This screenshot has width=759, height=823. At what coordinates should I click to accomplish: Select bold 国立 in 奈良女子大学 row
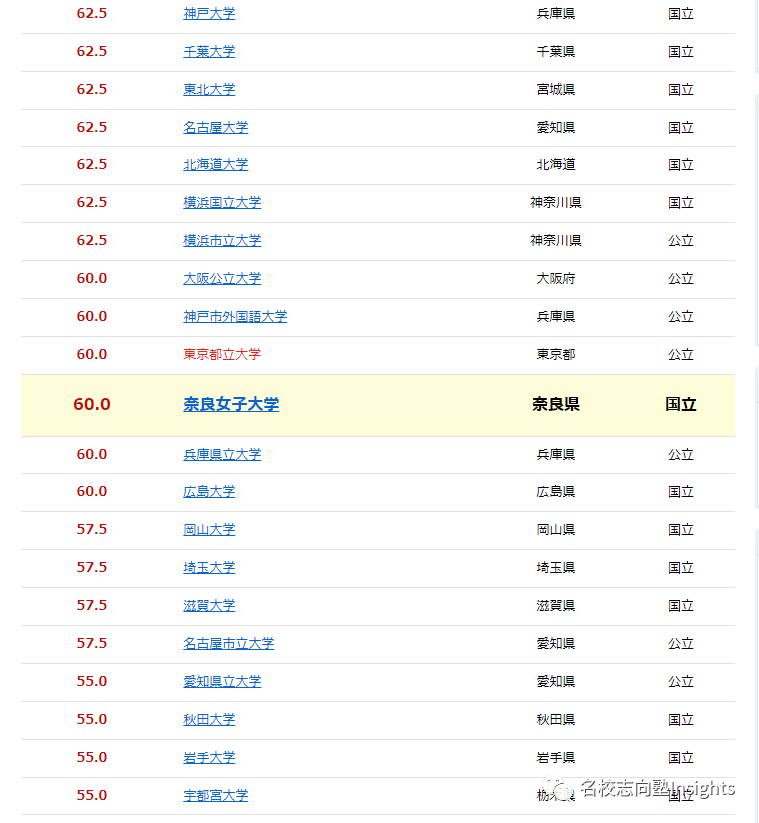[x=681, y=404]
